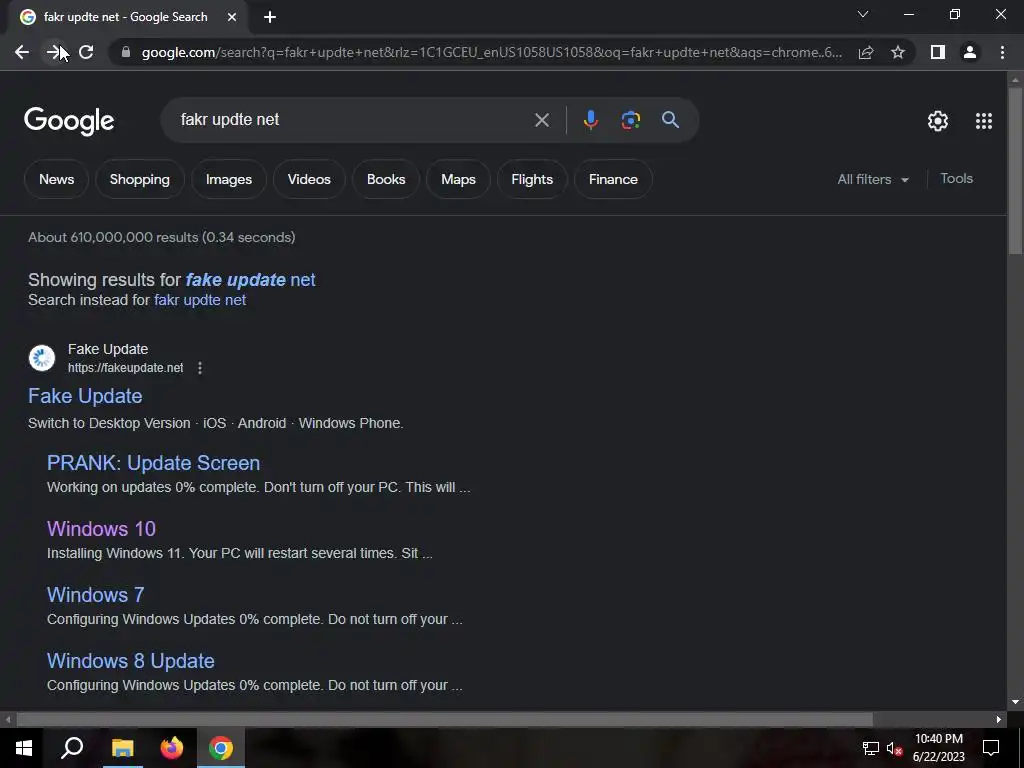Switch to Shopping results
This screenshot has height=768, width=1024.
click(x=140, y=180)
